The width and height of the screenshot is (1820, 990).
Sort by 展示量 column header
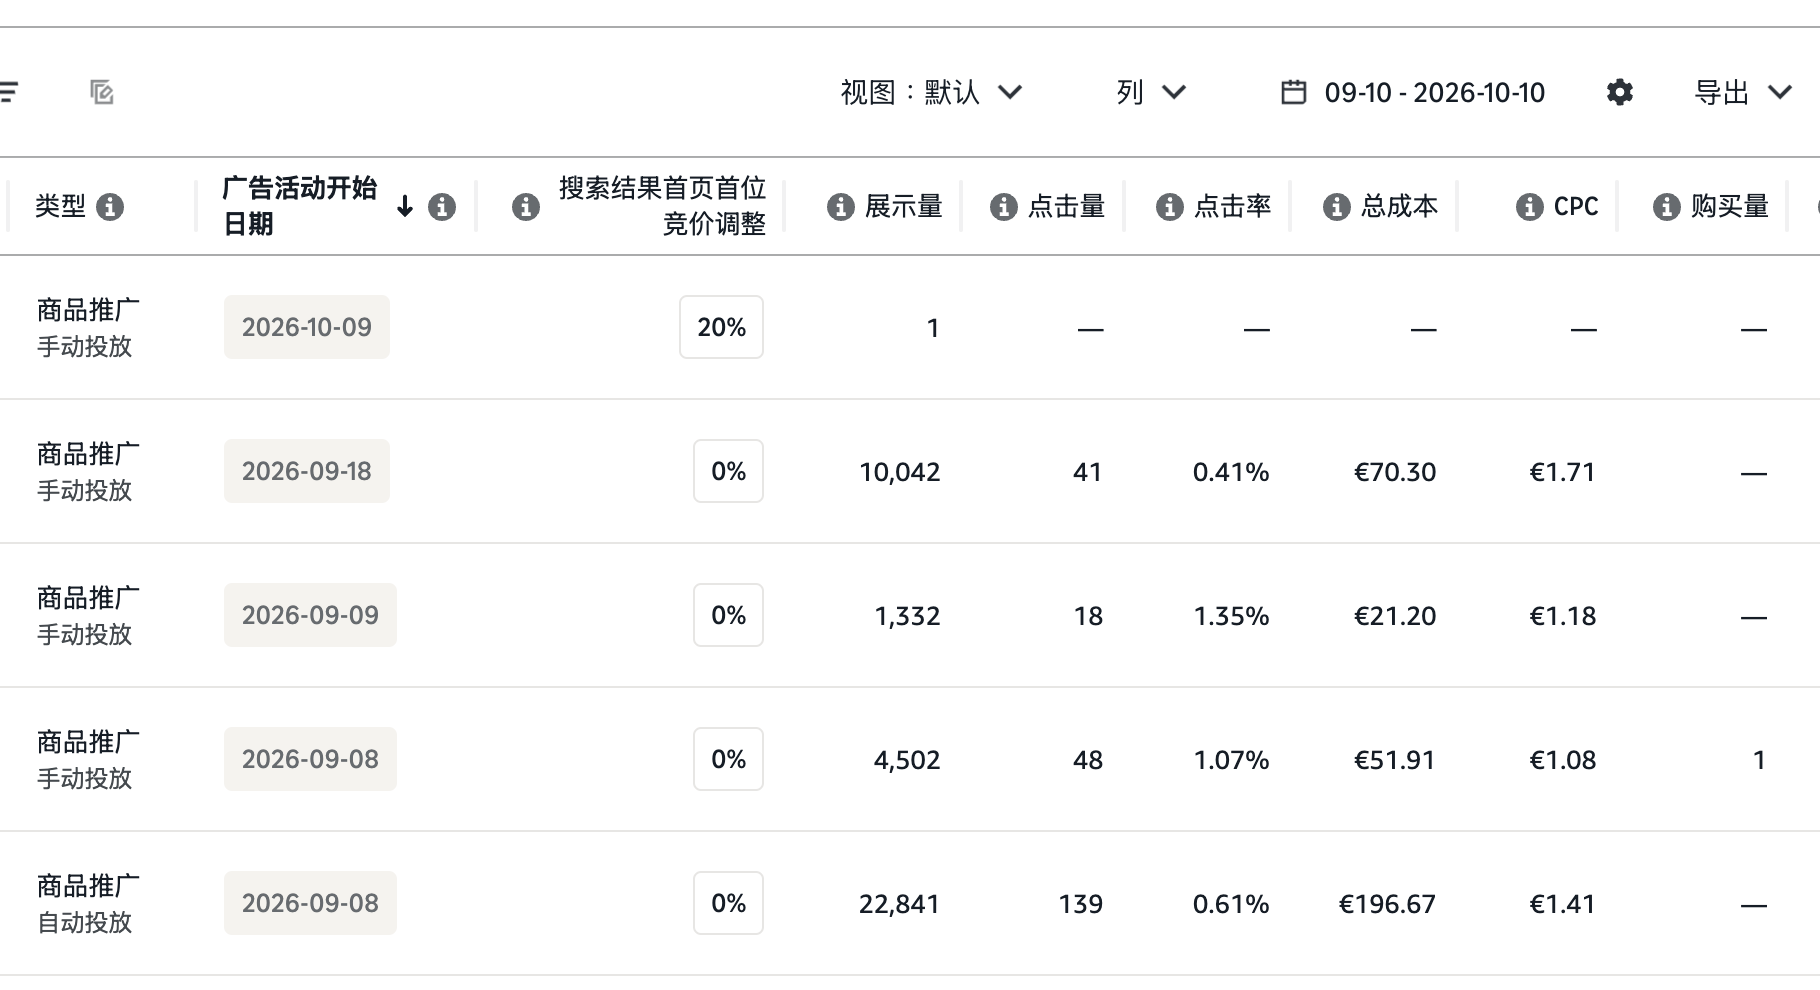pos(903,207)
